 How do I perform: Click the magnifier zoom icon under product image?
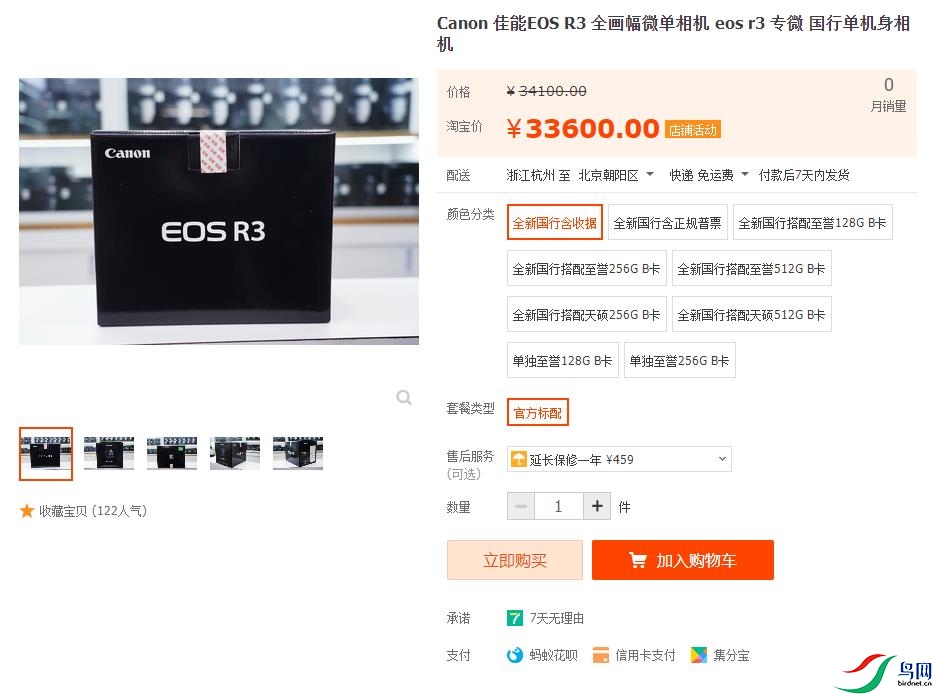point(404,397)
